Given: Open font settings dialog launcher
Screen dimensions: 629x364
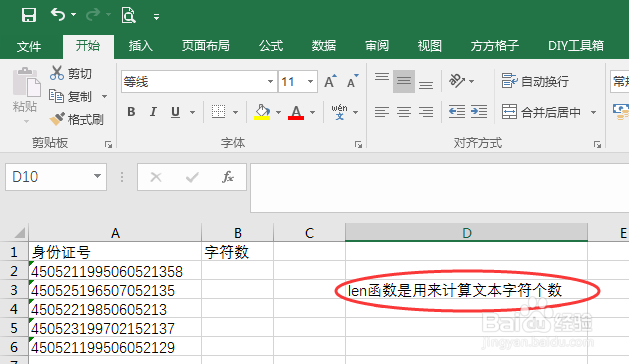Looking at the screenshot, I should point(358,144).
